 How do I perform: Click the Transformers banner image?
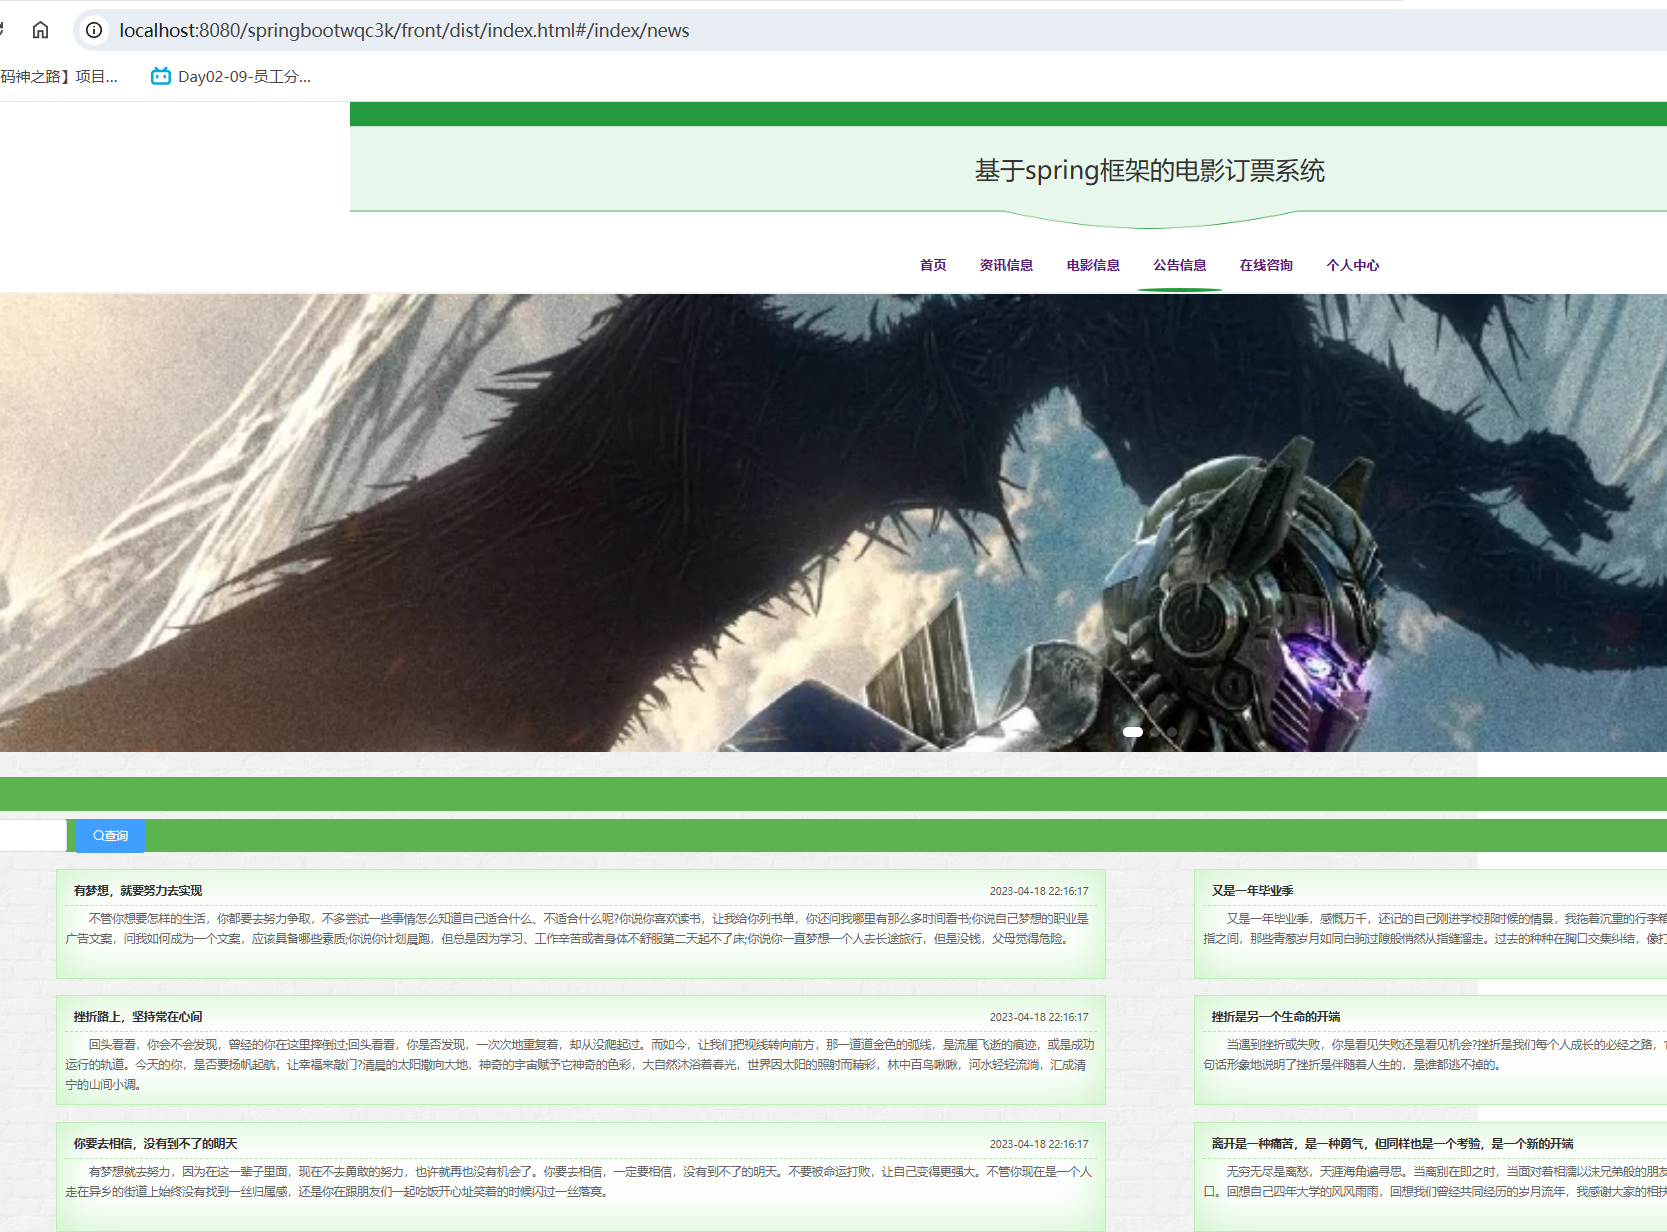[833, 522]
